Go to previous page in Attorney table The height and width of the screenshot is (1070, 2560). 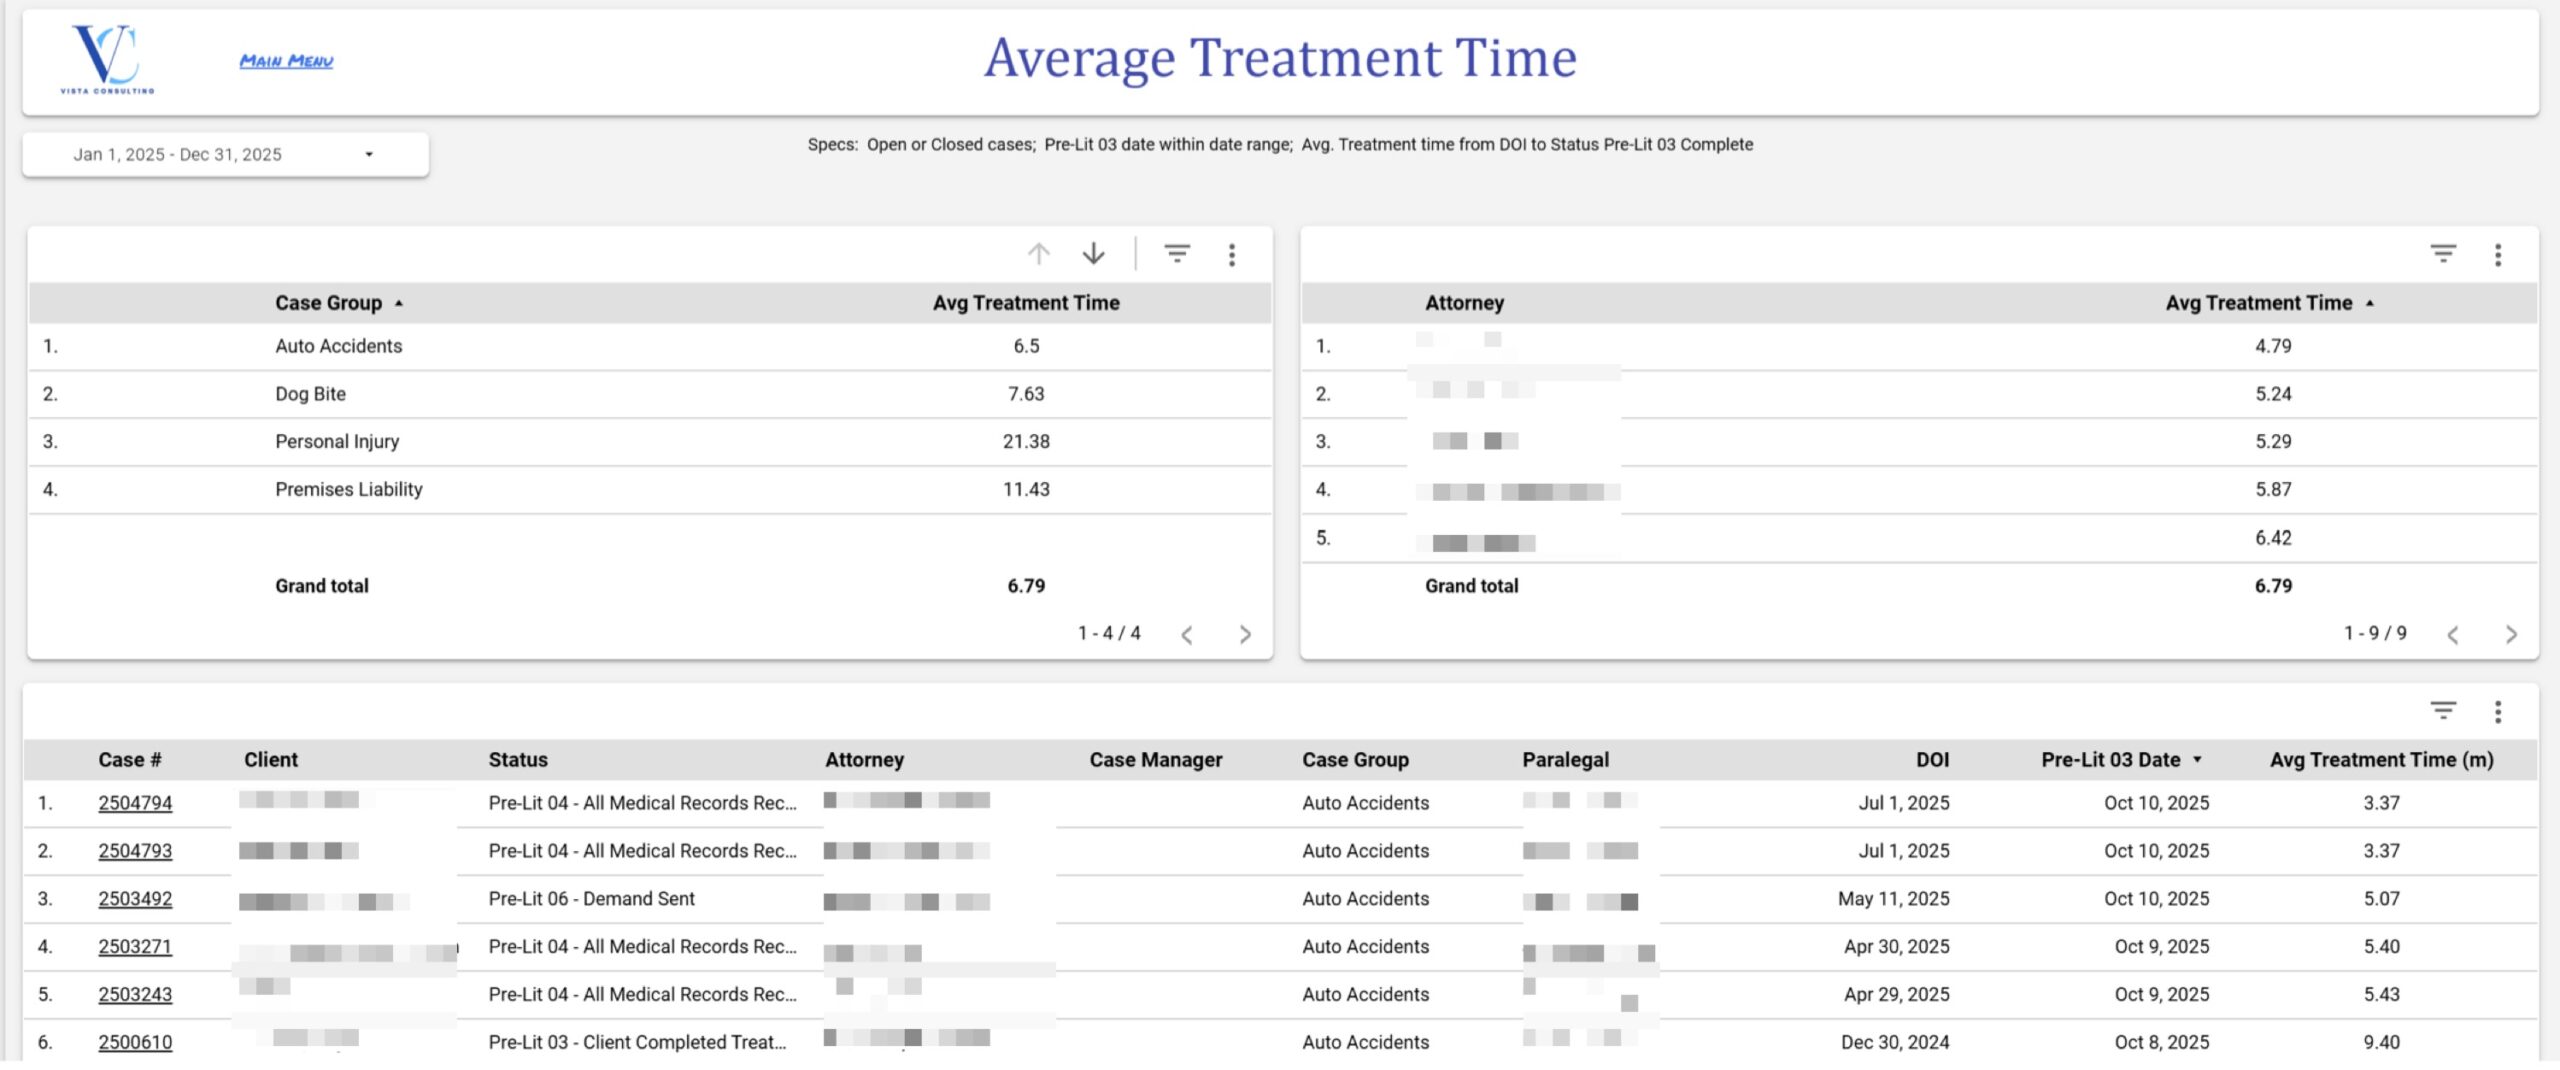pos(2453,635)
